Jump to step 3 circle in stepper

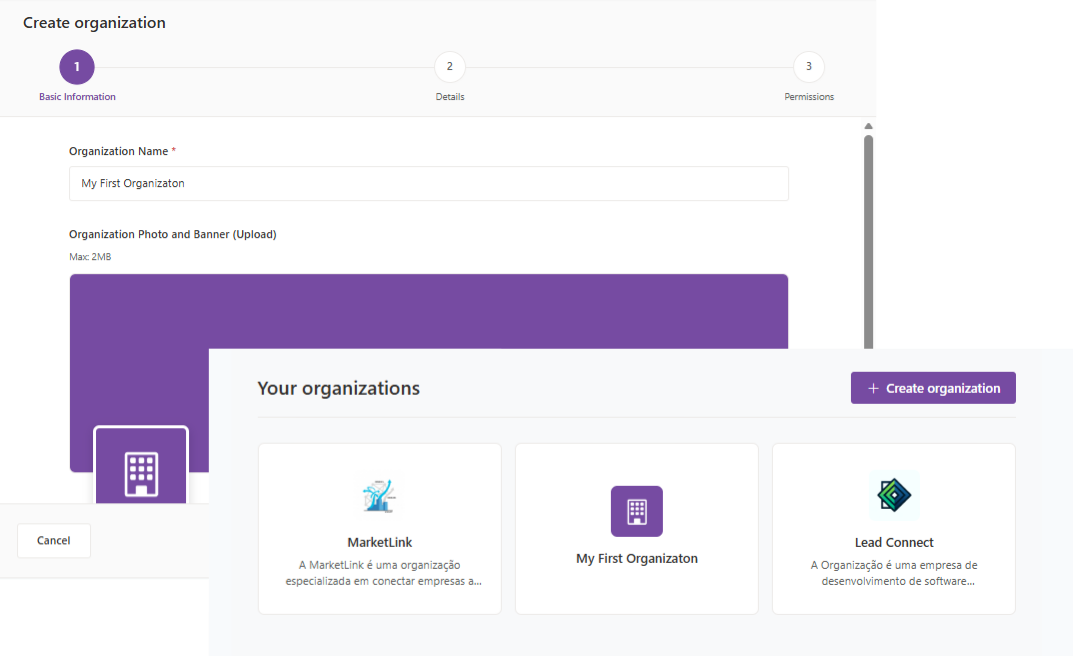808,67
